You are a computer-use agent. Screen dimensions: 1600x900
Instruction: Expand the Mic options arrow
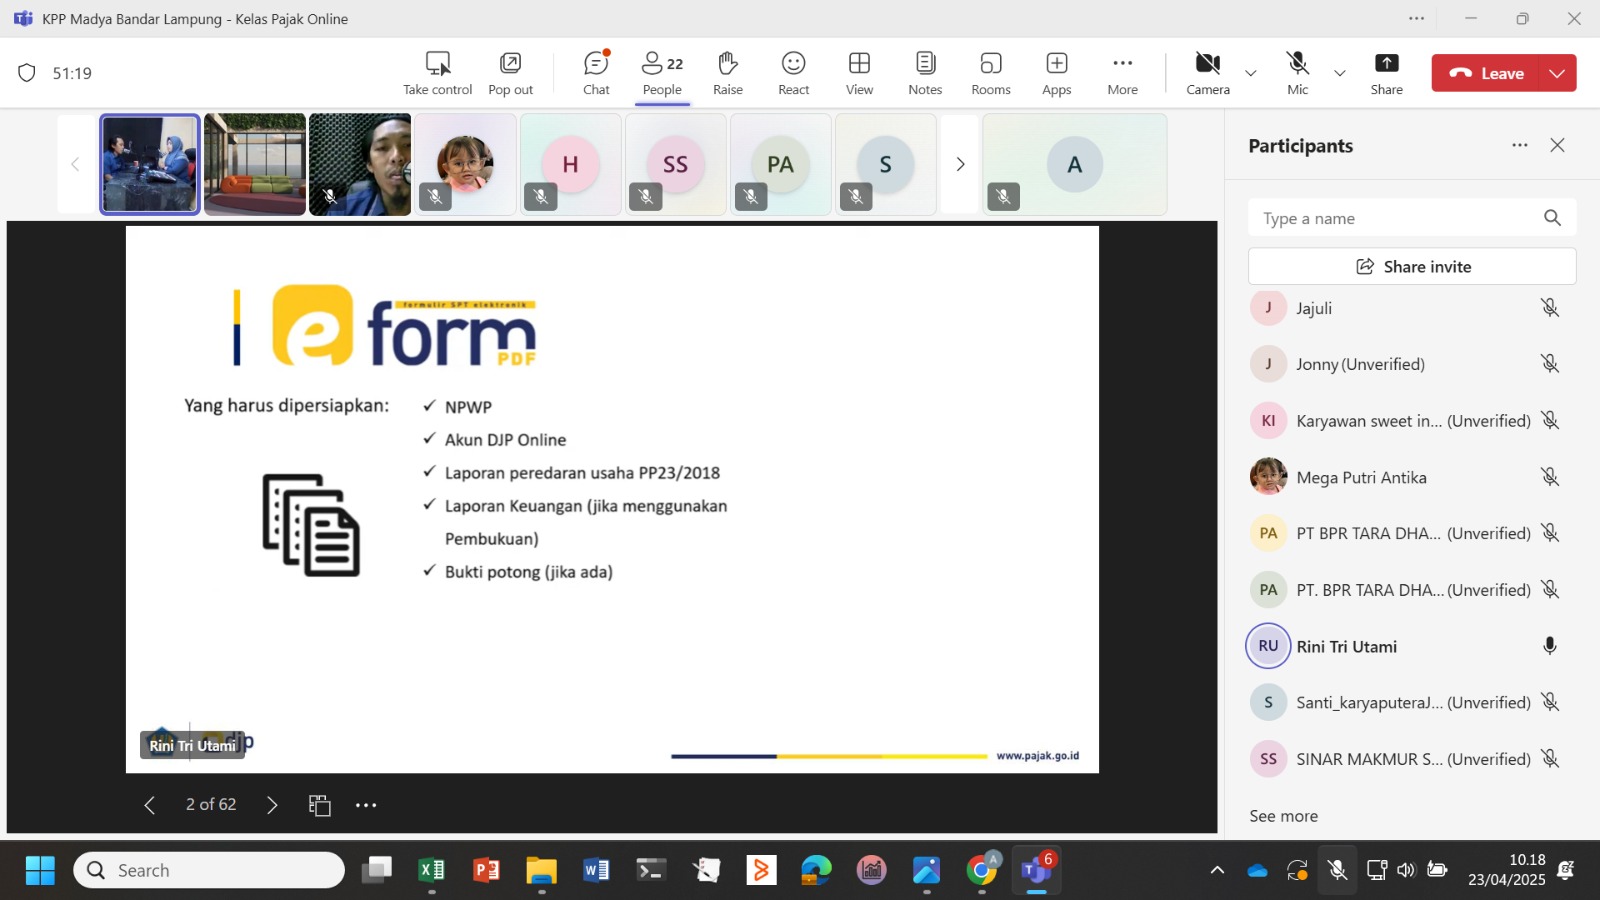click(1340, 73)
